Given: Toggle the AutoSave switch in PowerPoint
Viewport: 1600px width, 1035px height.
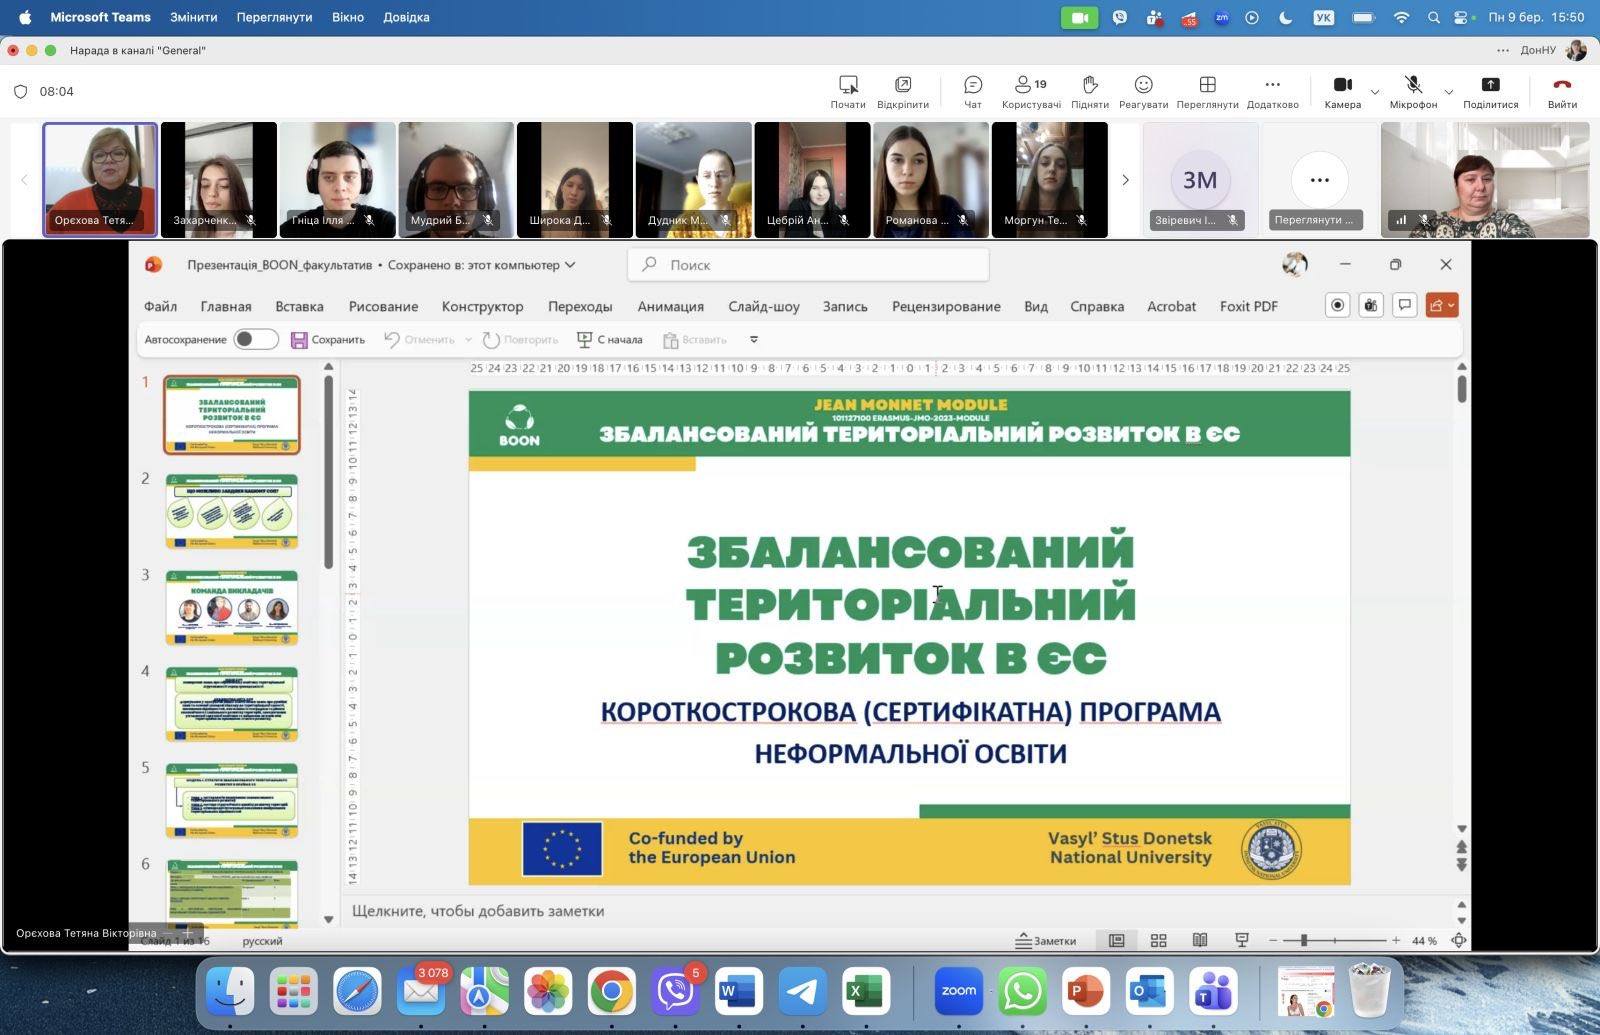Looking at the screenshot, I should pyautogui.click(x=256, y=340).
